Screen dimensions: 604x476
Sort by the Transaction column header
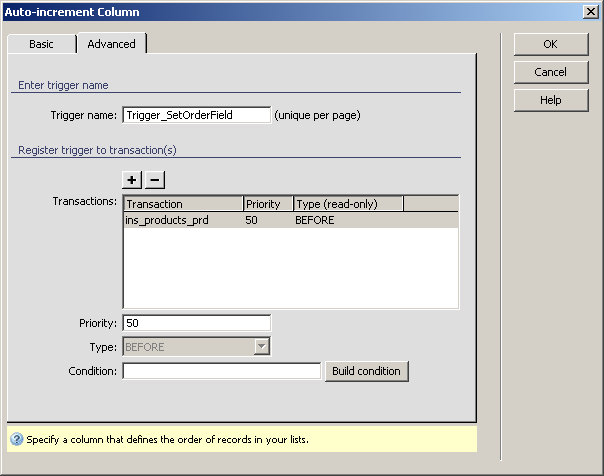point(183,204)
